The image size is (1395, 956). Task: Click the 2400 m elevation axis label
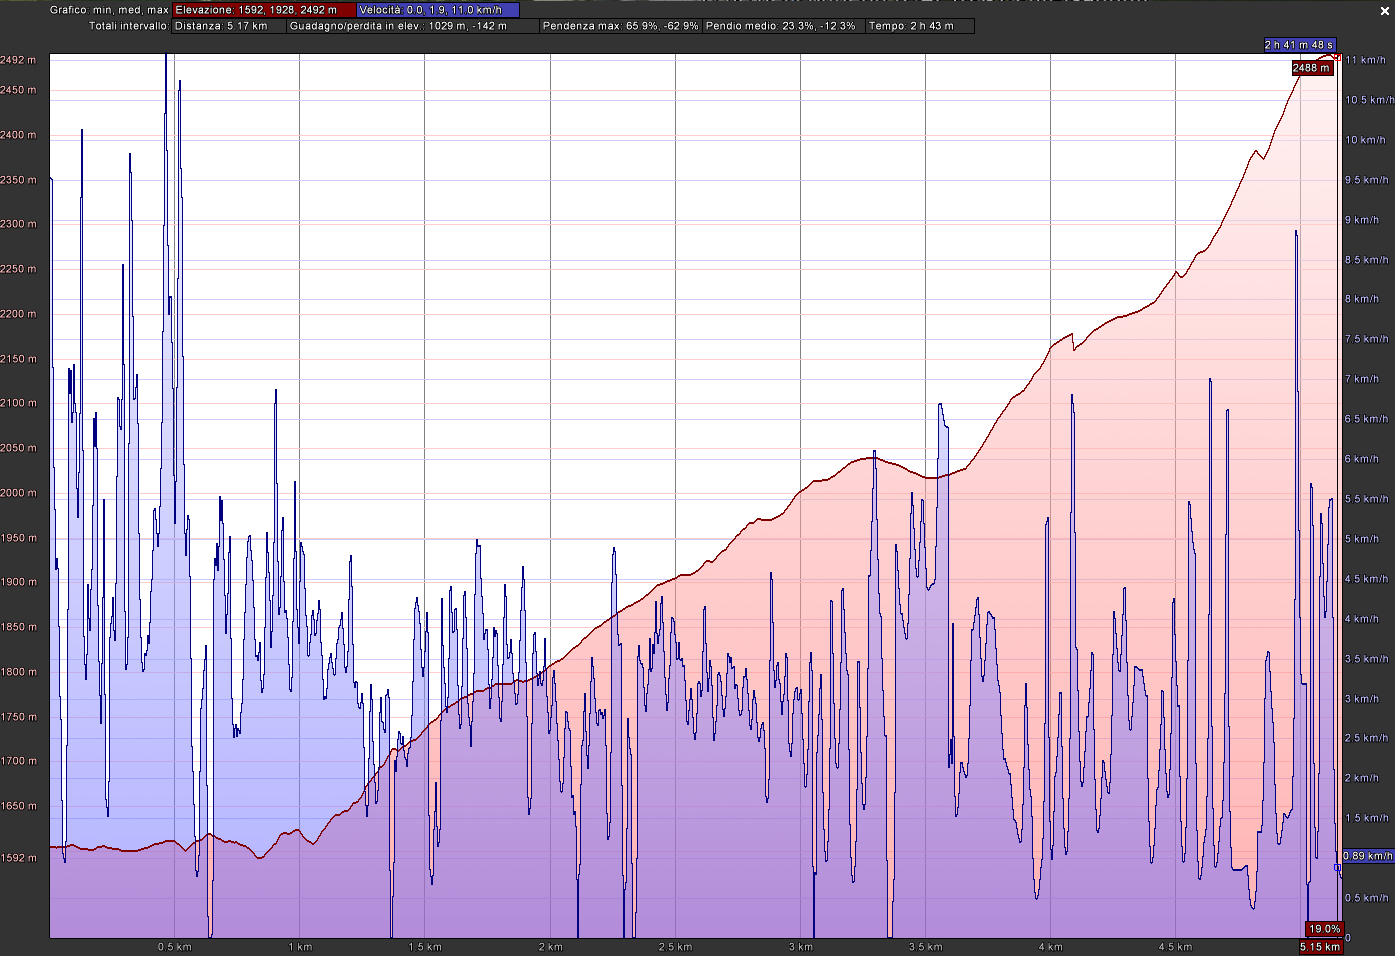click(18, 135)
